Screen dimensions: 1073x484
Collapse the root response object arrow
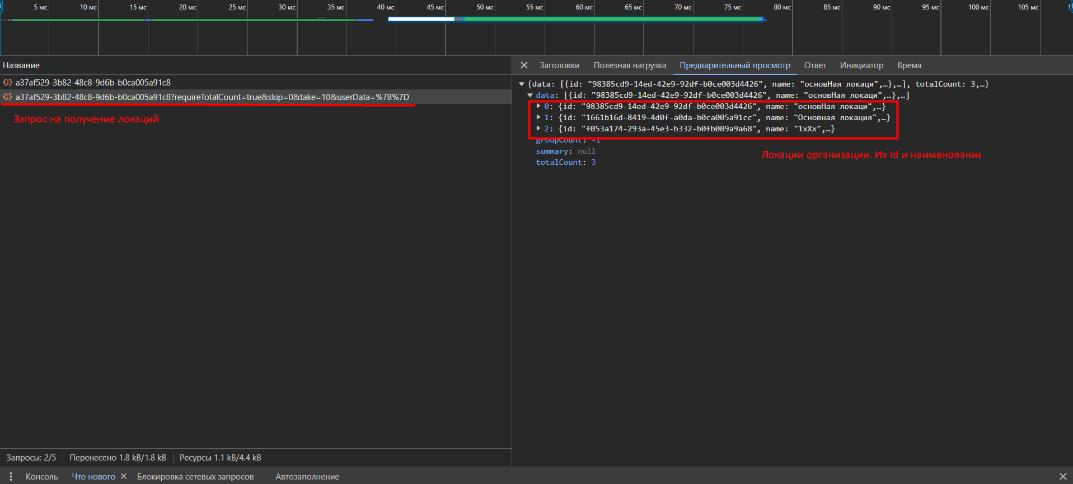521,84
